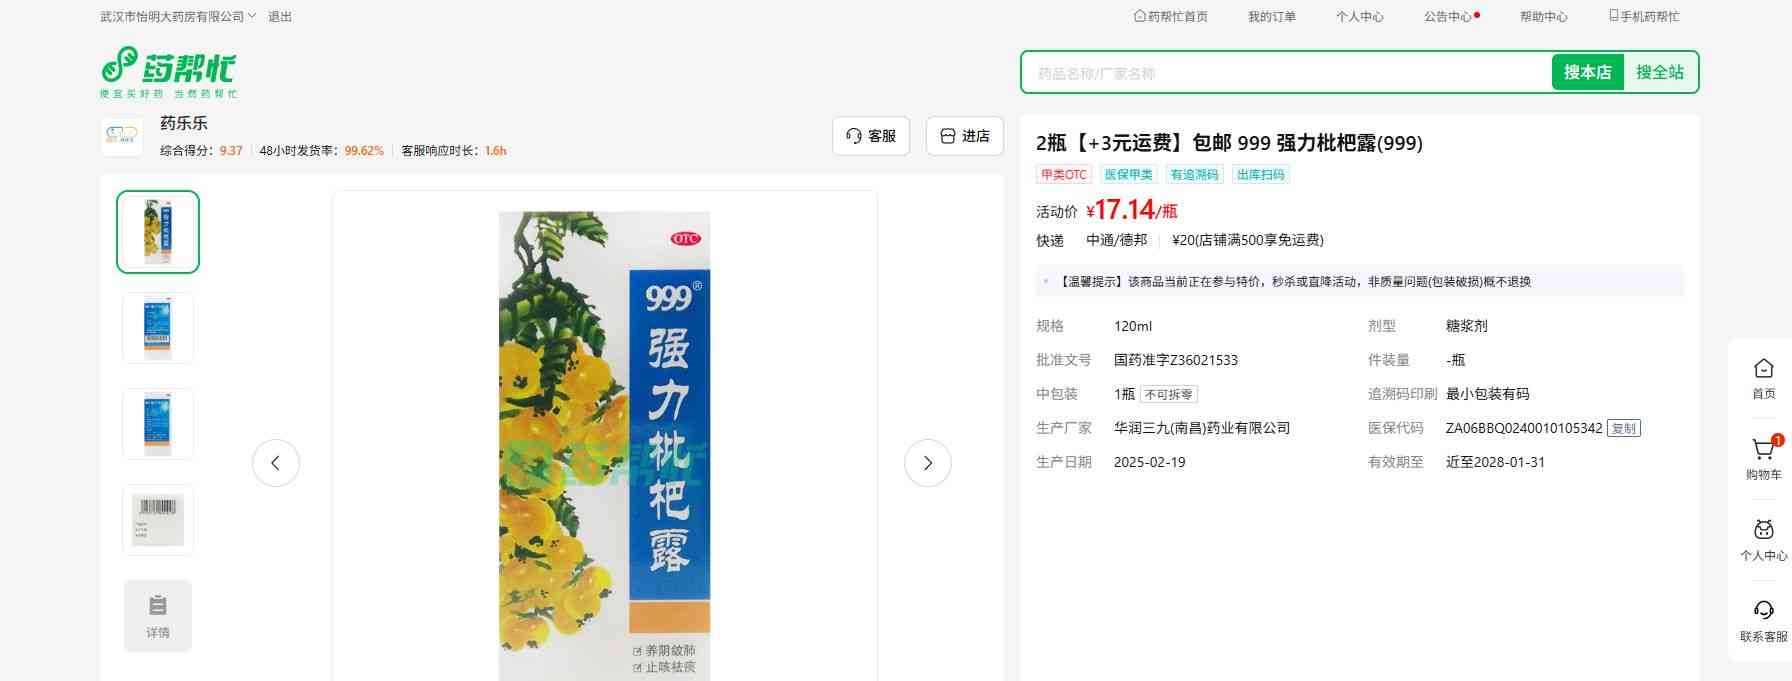Enter the shop via the 进店 button
The width and height of the screenshot is (1792, 681).
tap(965, 136)
